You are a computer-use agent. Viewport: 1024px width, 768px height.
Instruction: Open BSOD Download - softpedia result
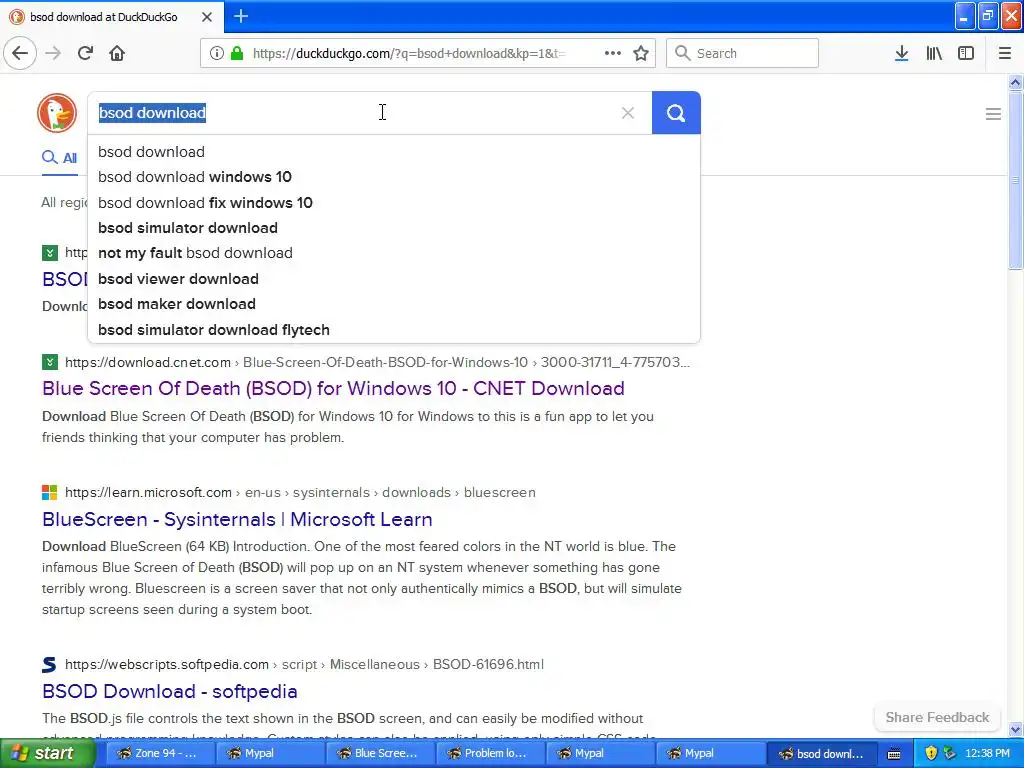tap(170, 691)
